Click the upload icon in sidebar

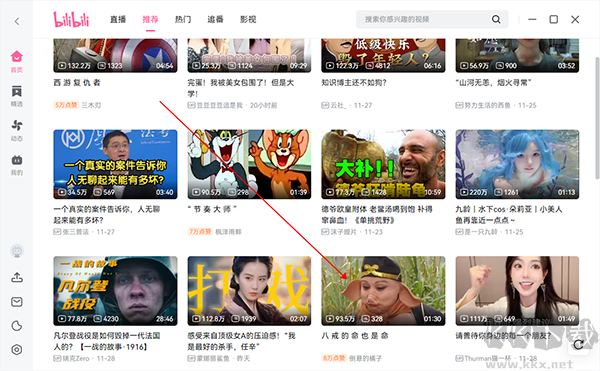(17, 277)
